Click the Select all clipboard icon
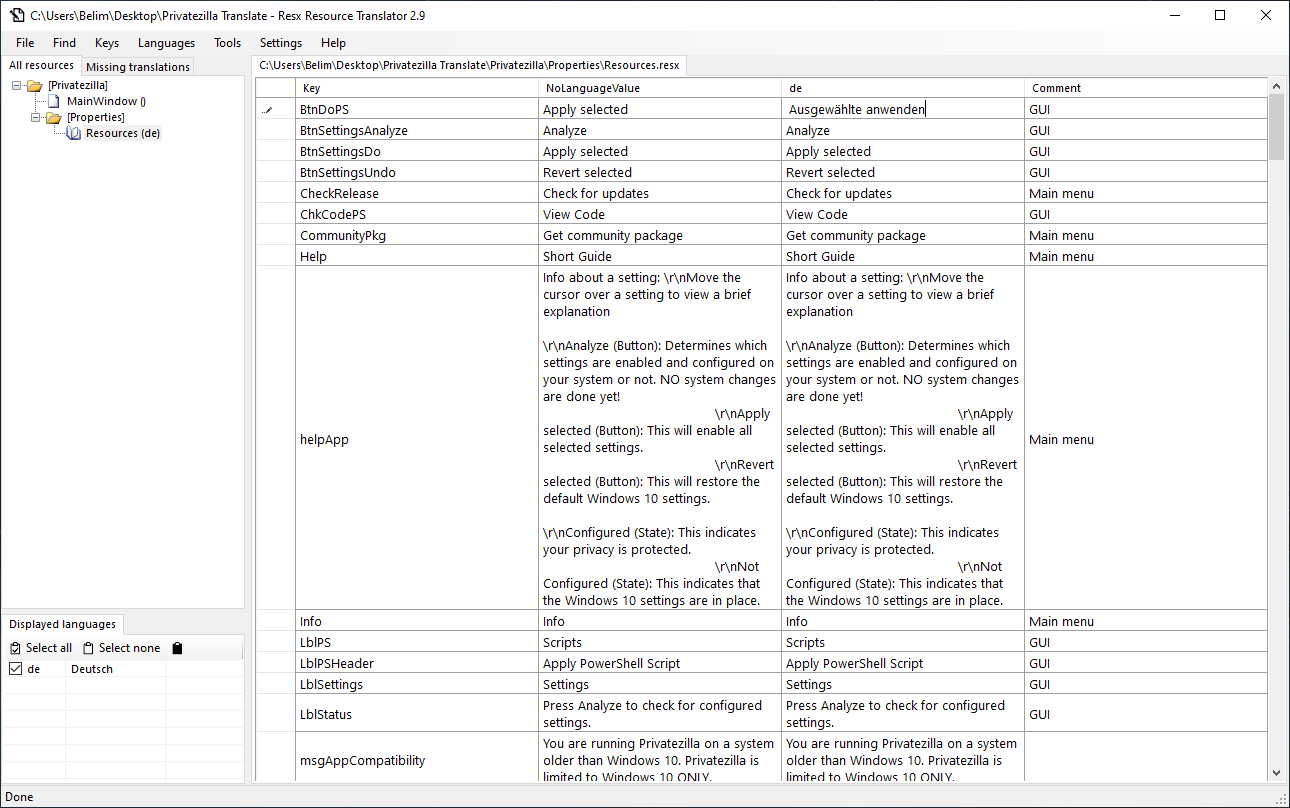Screen dimensions: 1290x808 coord(15,648)
